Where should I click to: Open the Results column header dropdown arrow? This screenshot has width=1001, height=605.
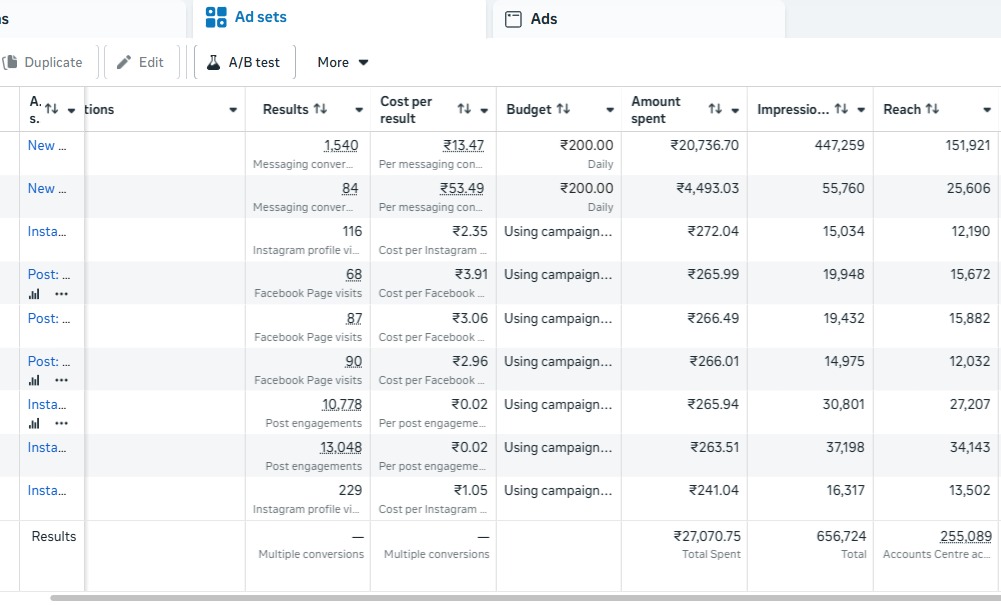coord(358,110)
